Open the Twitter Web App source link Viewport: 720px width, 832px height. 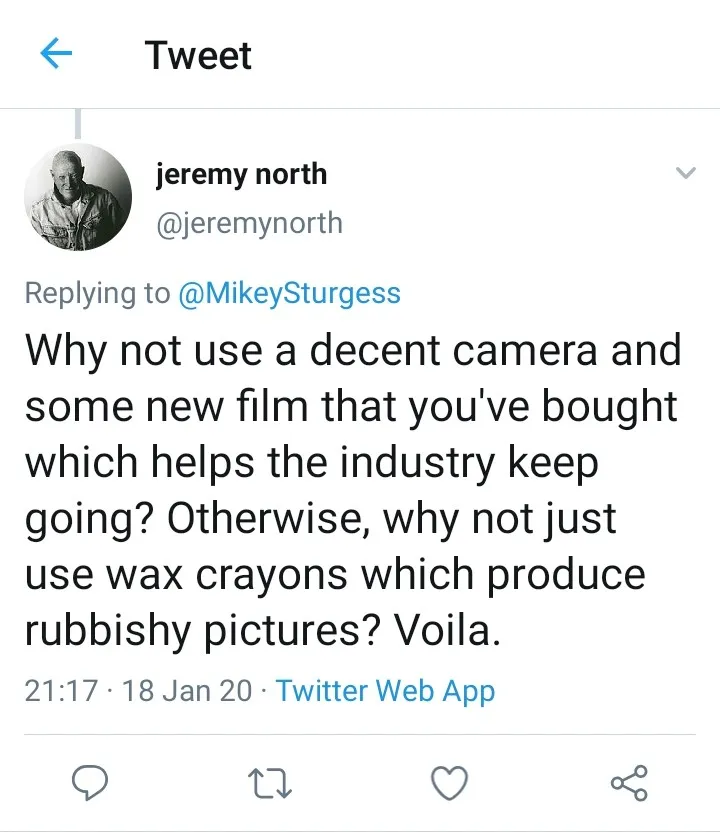pyautogui.click(x=386, y=691)
